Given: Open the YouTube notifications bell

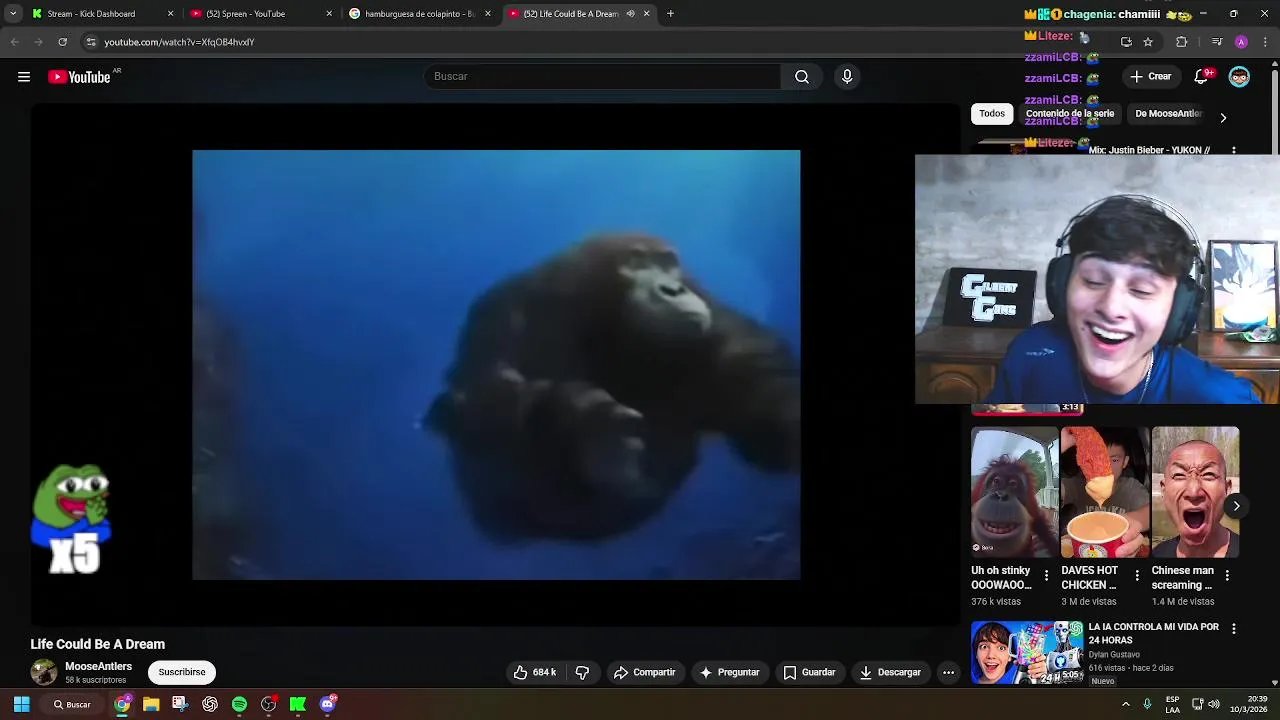Looking at the screenshot, I should [1202, 77].
